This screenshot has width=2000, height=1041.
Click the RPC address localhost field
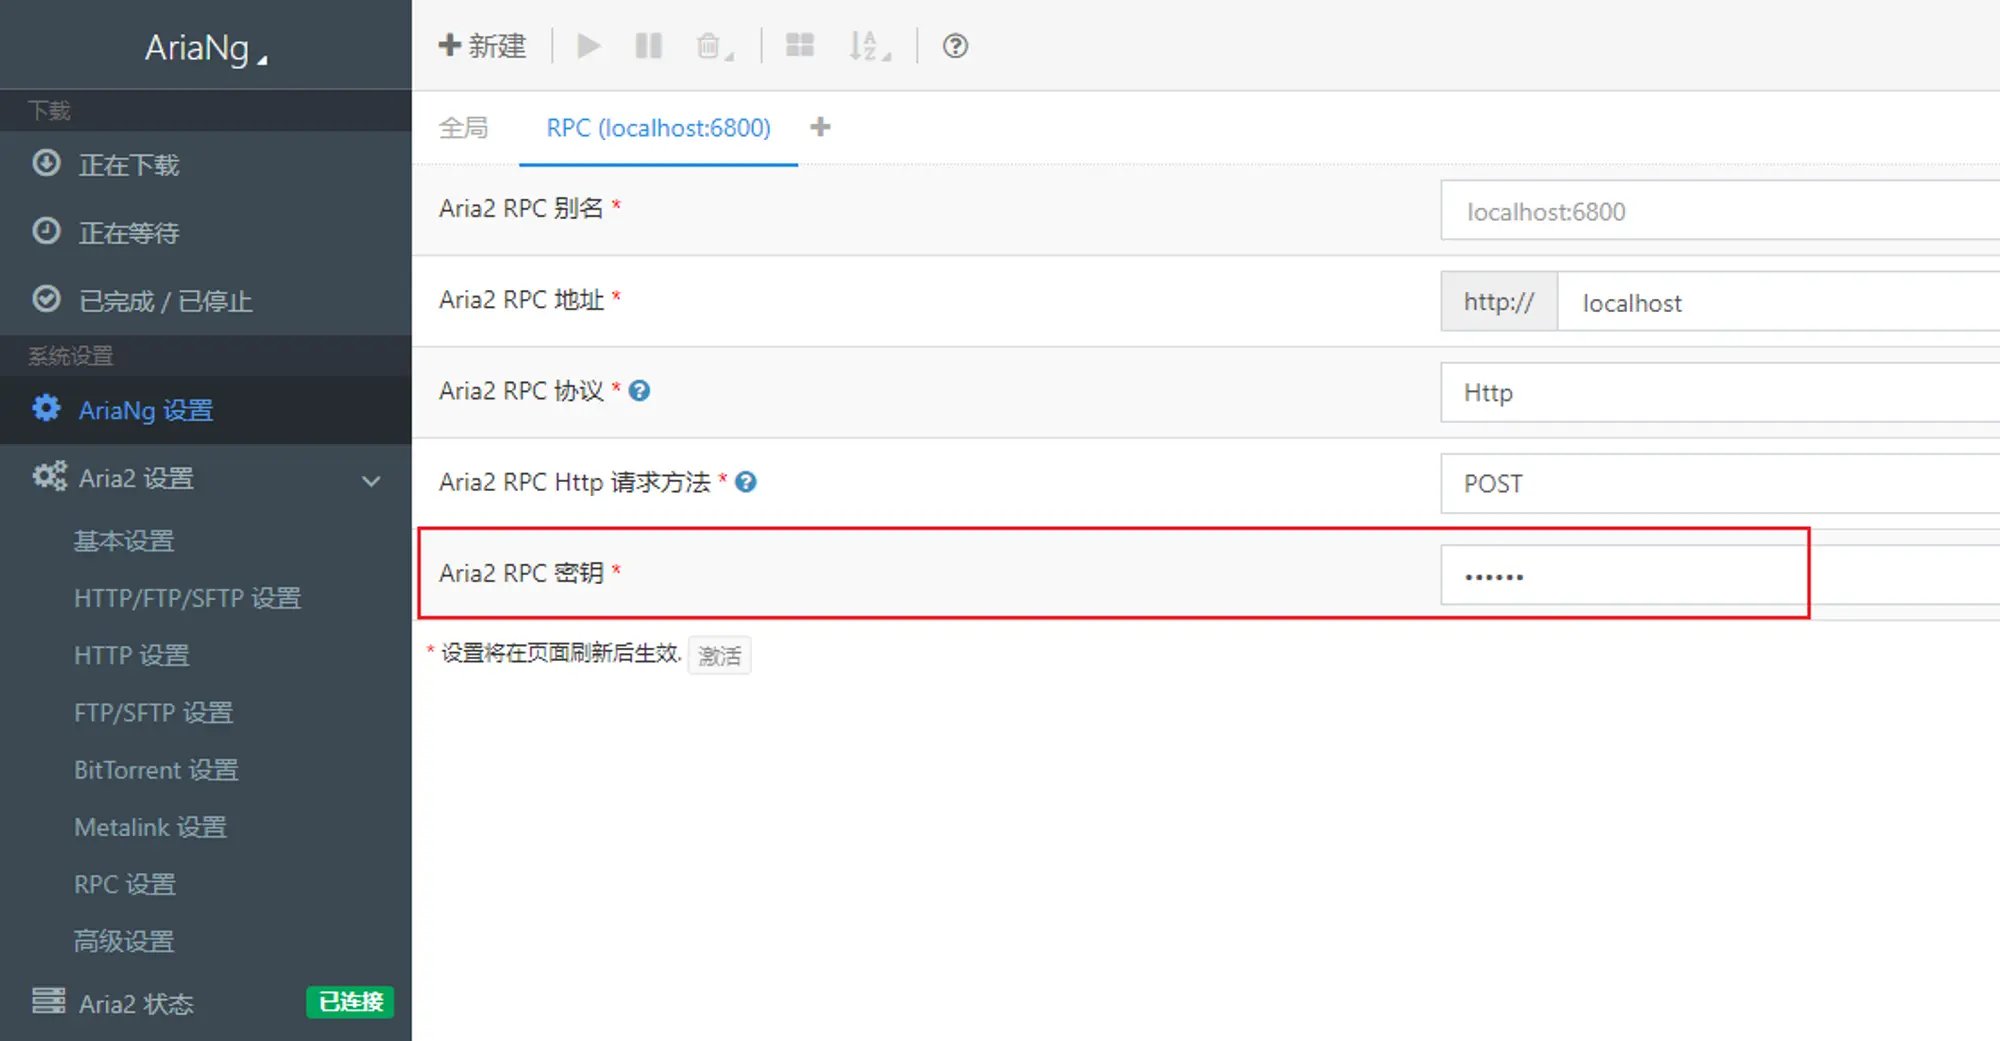pyautogui.click(x=1779, y=302)
